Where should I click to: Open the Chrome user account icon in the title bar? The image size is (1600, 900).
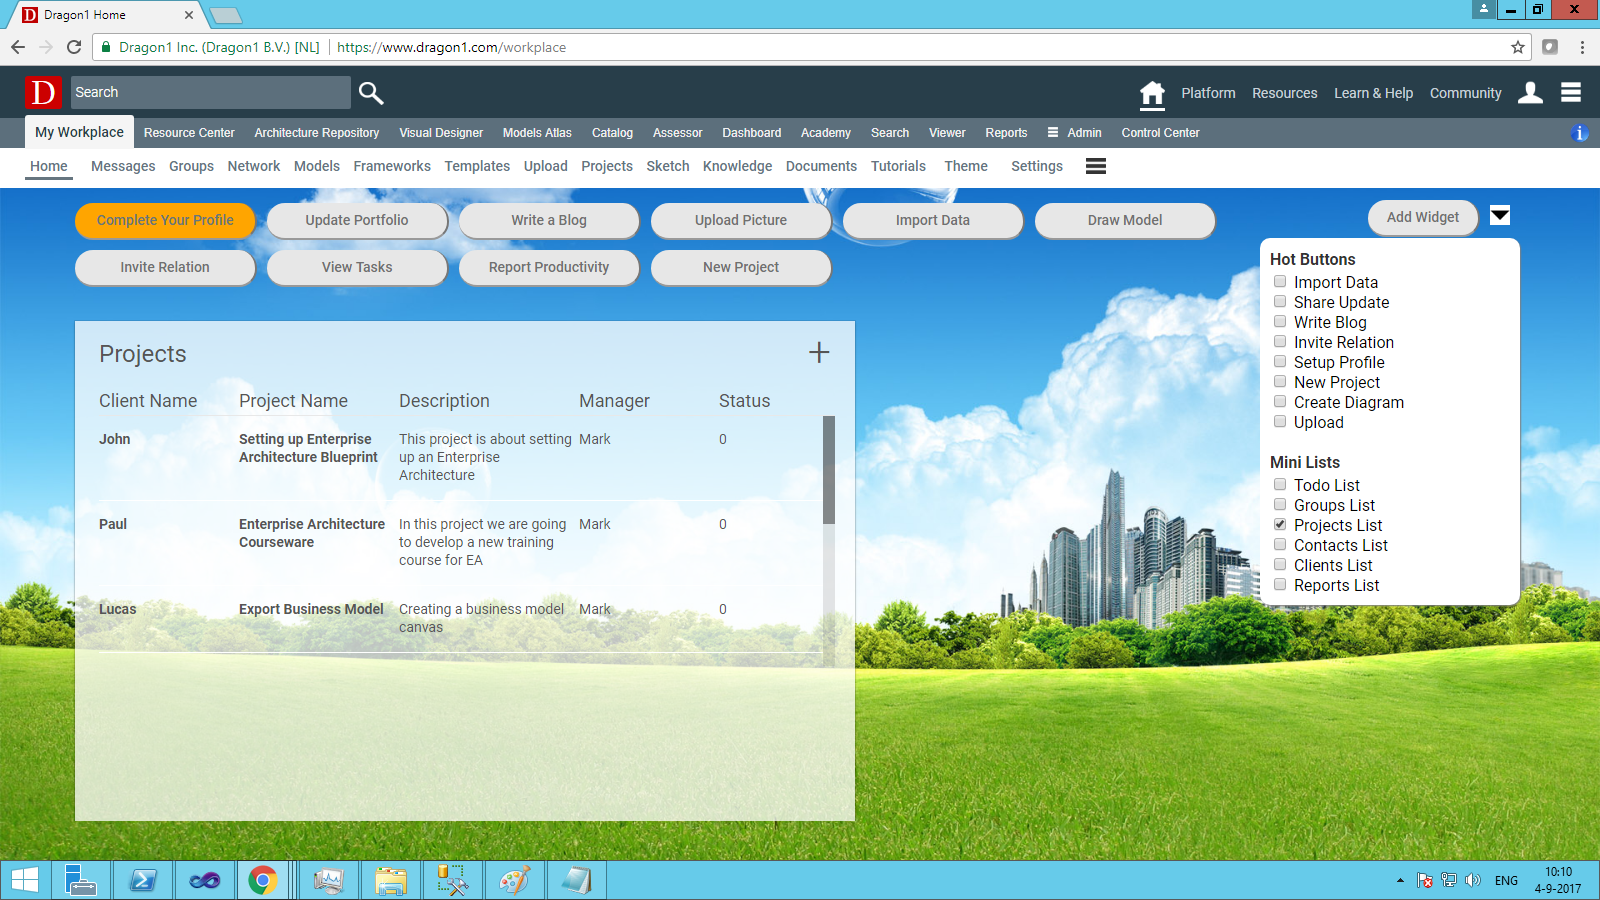[1484, 9]
